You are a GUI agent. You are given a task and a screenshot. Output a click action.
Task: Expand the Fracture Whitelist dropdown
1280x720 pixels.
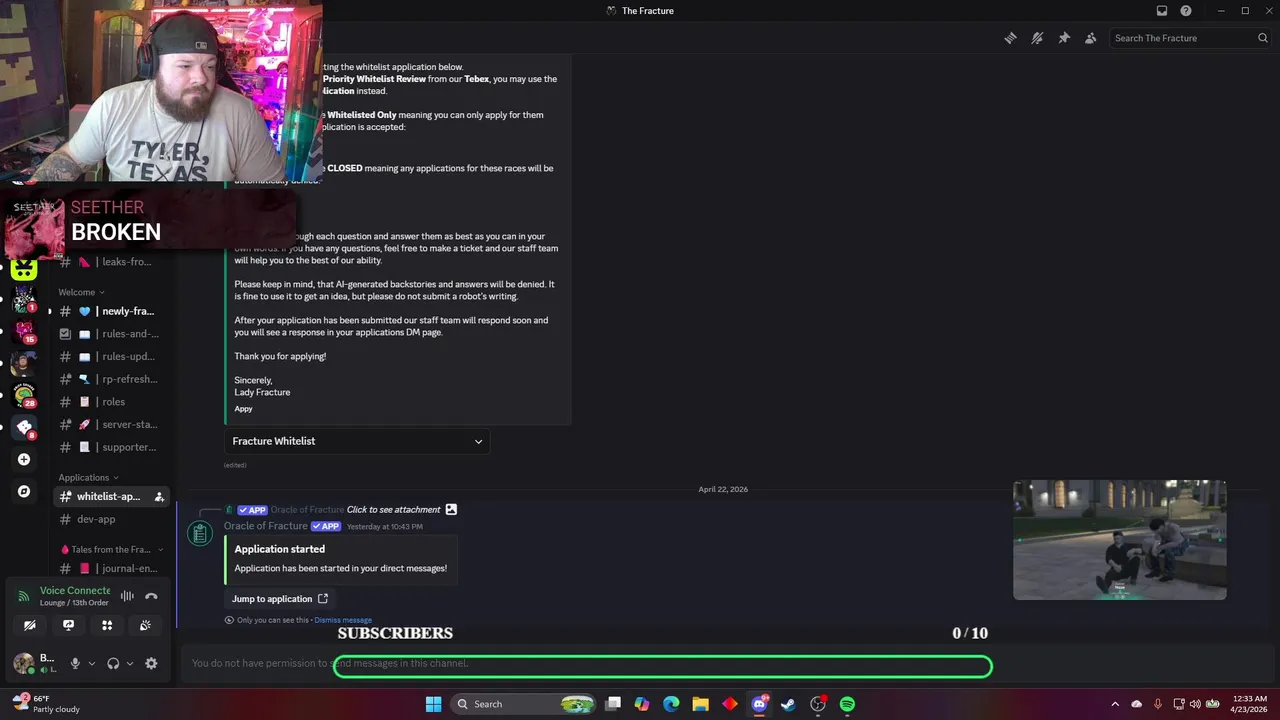coord(357,441)
